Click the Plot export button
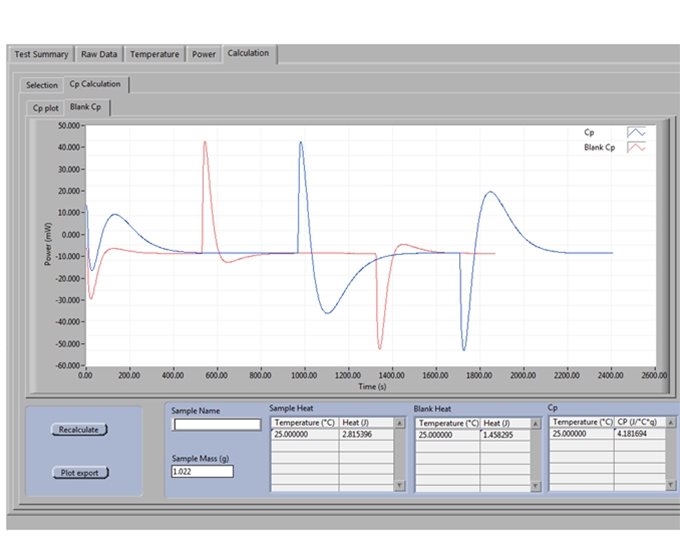 pos(81,472)
